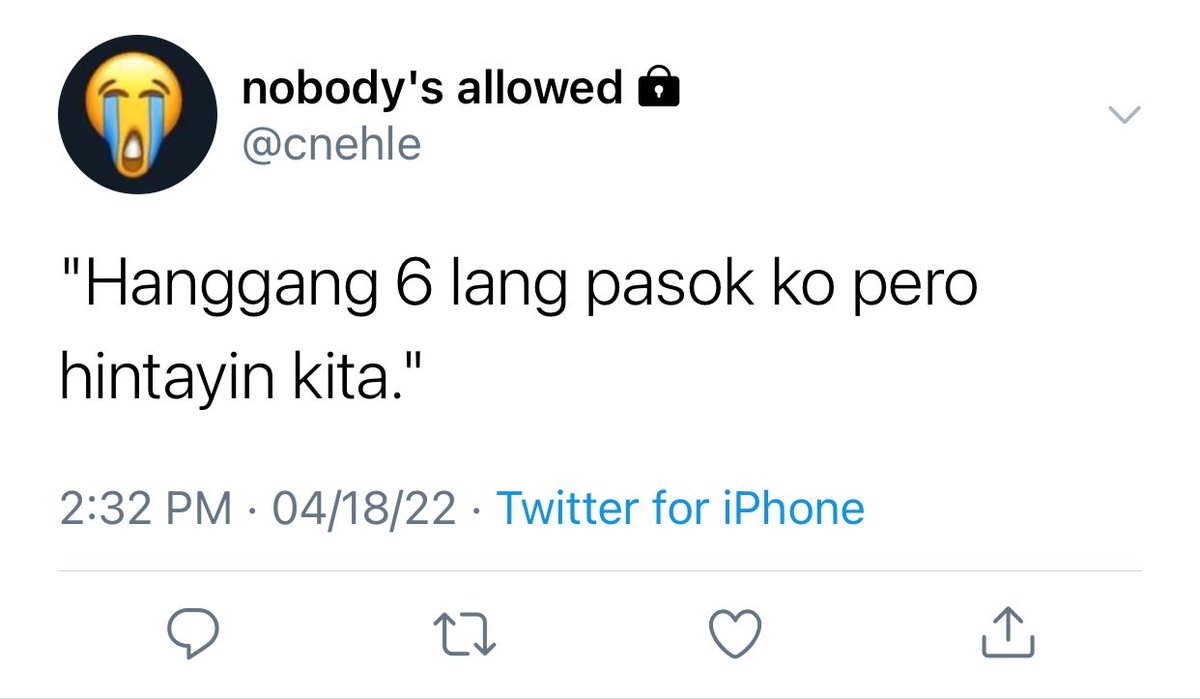Click the divider line above the action icons
This screenshot has height=699, width=1200.
pos(600,571)
